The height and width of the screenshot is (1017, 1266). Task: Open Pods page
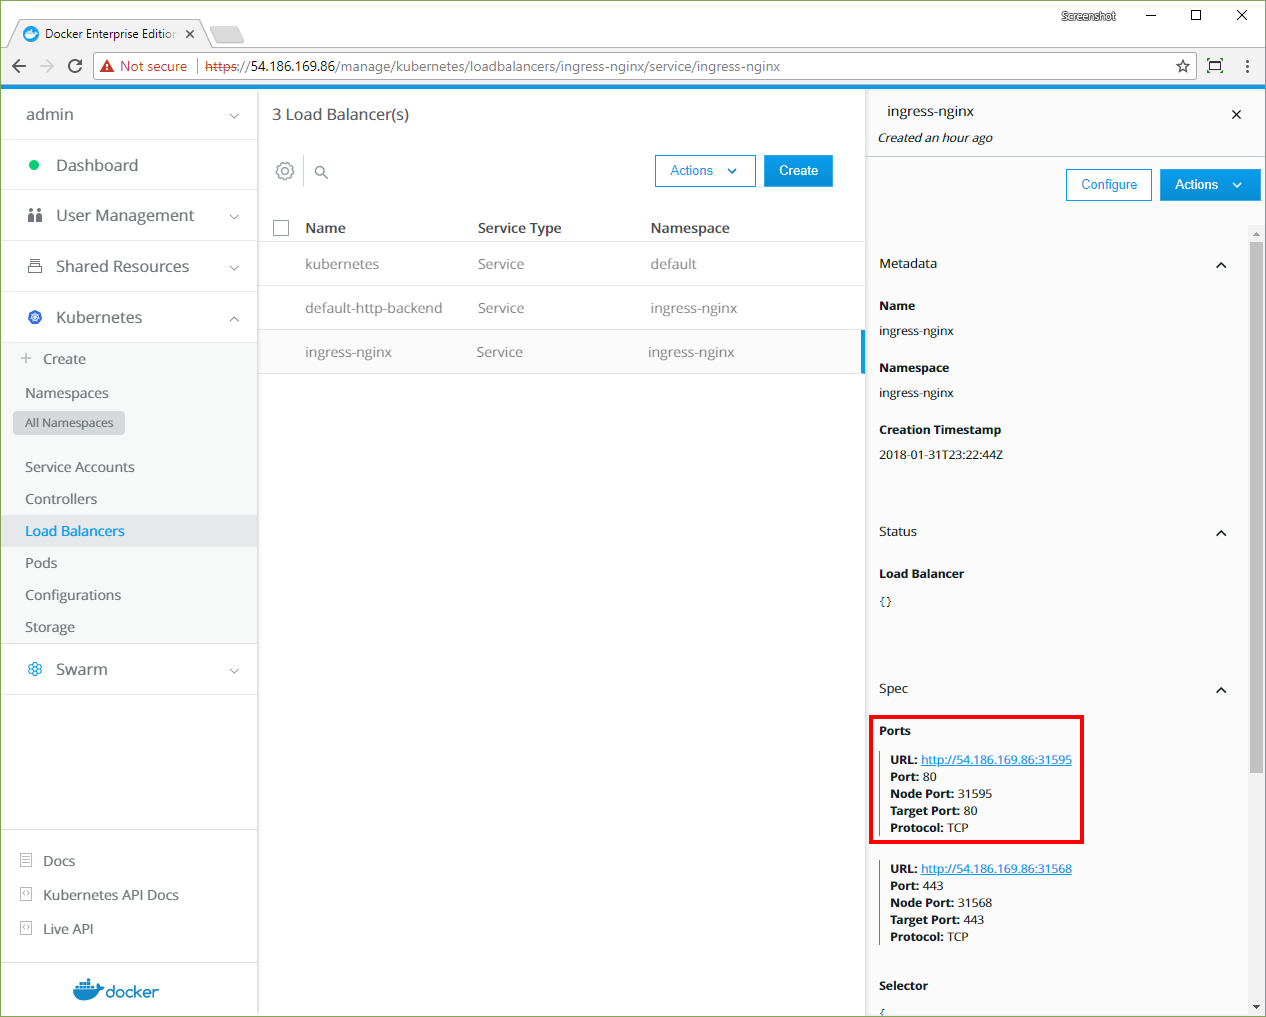click(x=41, y=563)
